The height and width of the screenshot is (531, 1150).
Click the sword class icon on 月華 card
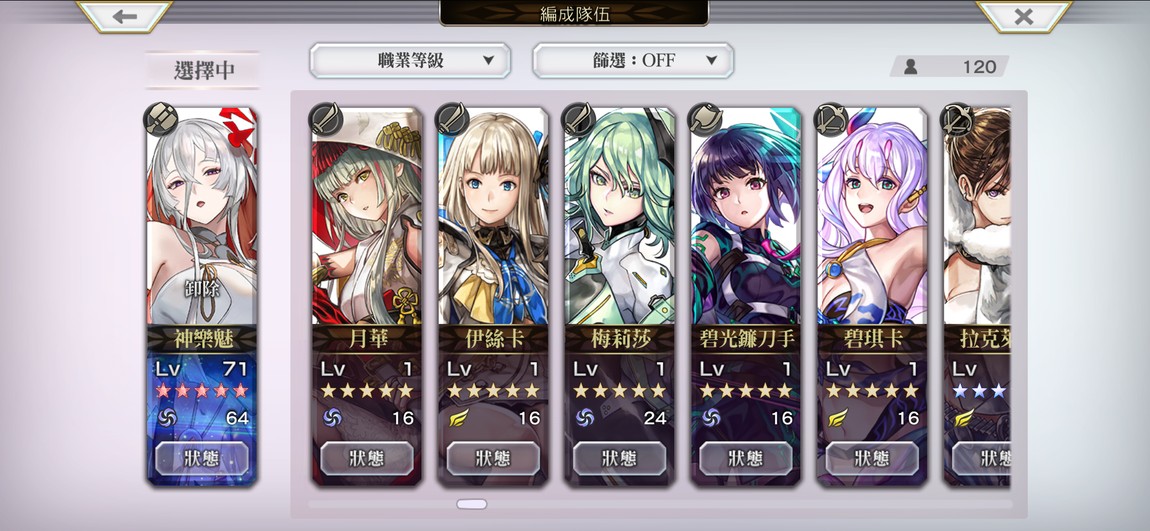click(x=326, y=119)
